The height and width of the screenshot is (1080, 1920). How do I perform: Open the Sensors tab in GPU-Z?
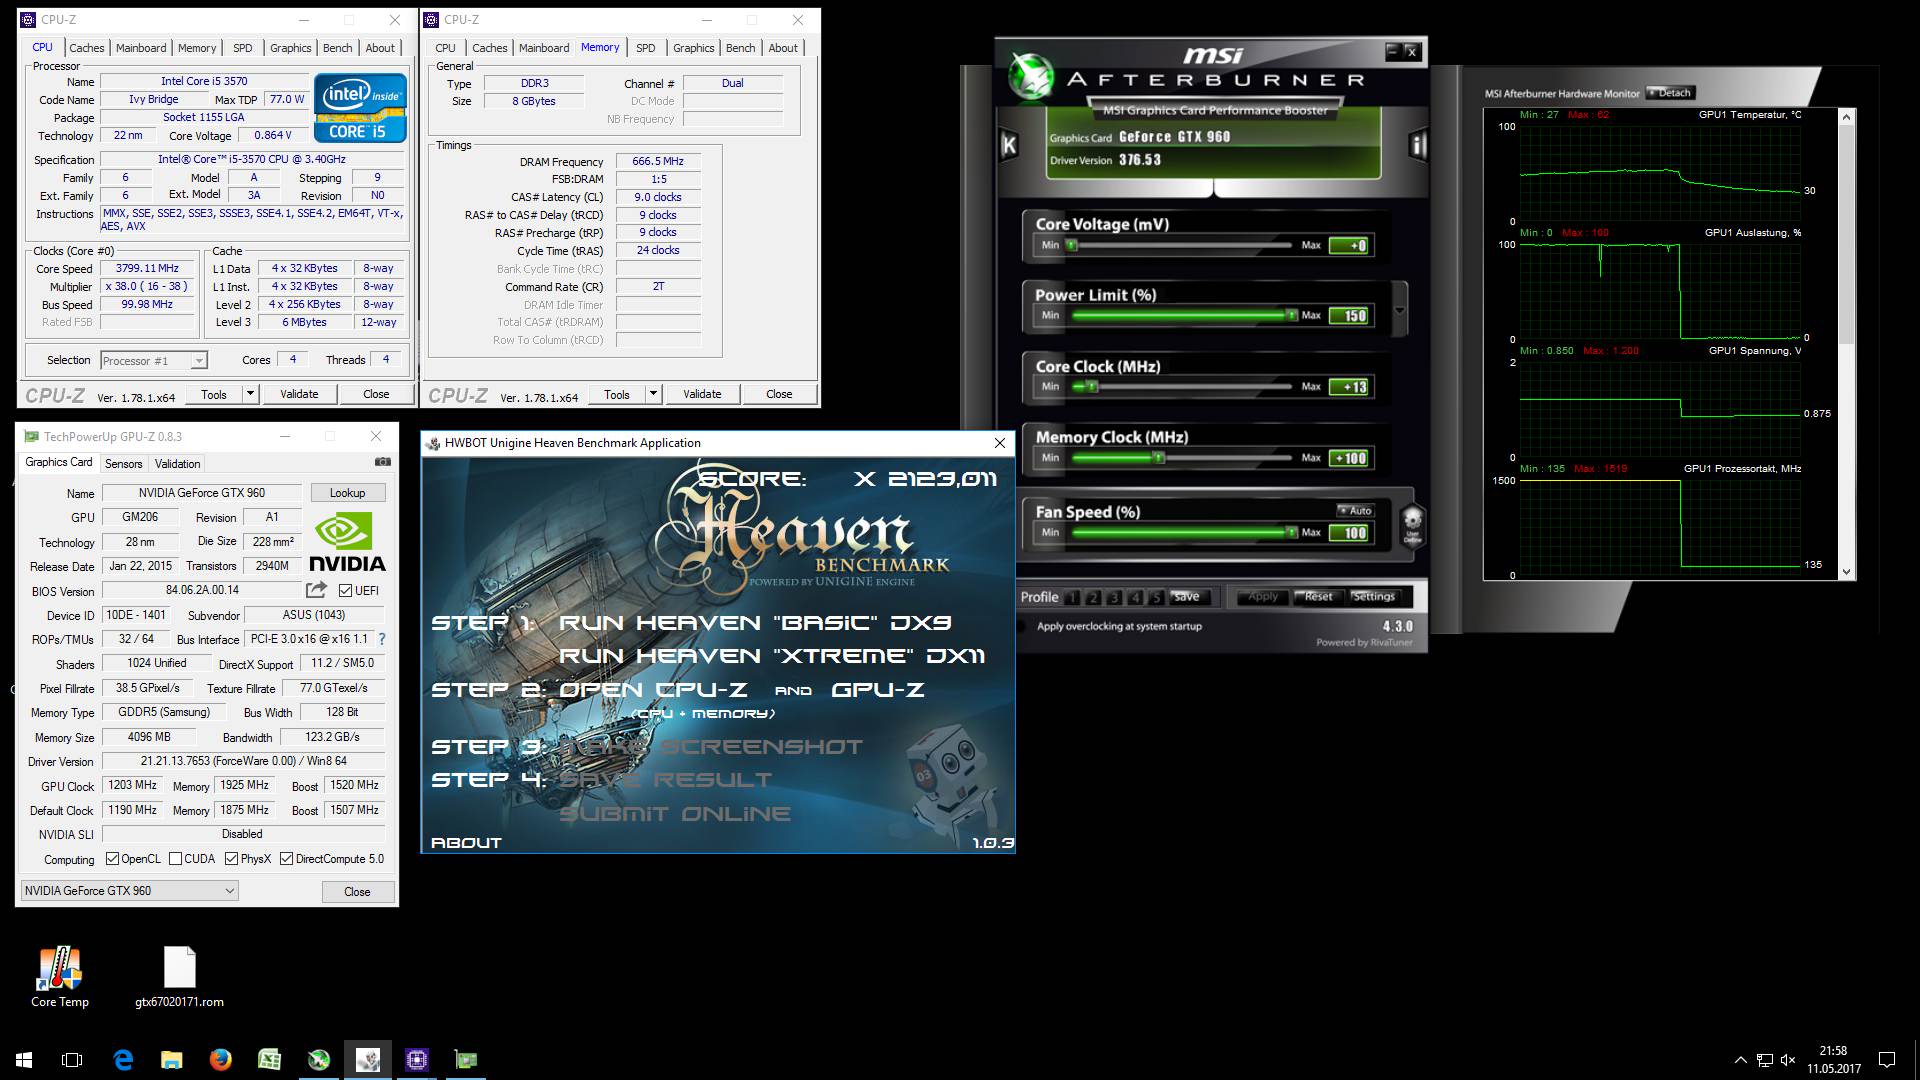(x=124, y=464)
